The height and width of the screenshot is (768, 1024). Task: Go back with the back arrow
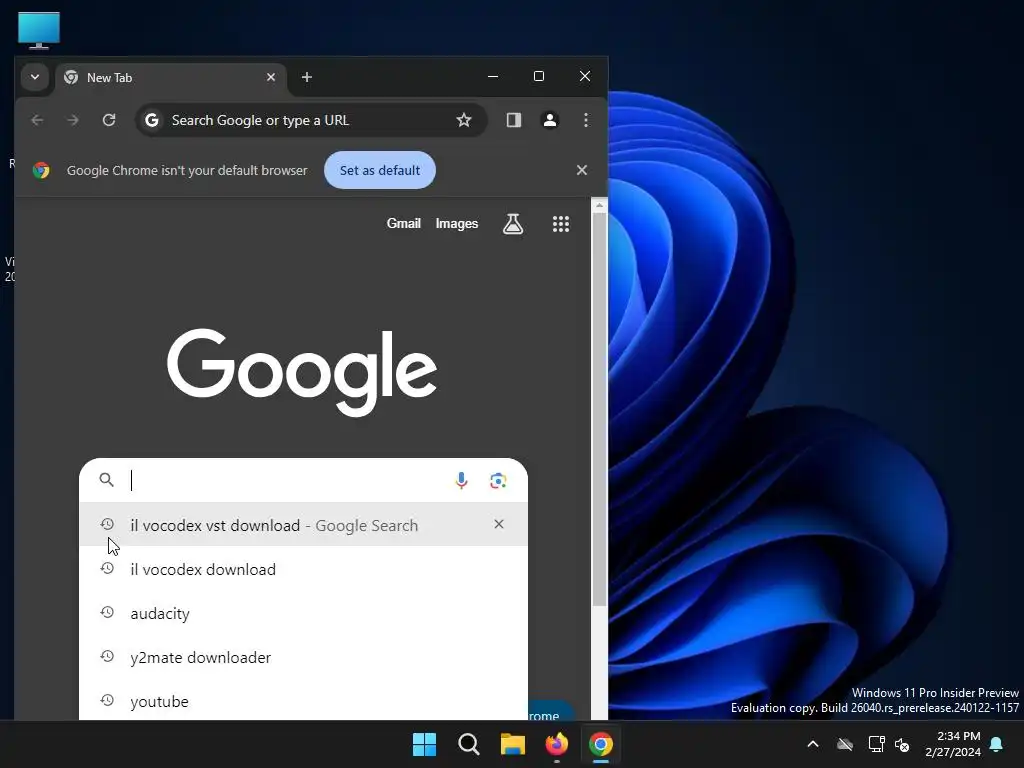click(x=37, y=120)
